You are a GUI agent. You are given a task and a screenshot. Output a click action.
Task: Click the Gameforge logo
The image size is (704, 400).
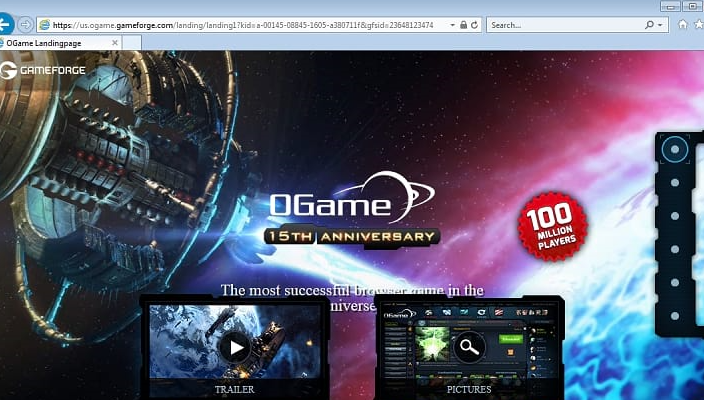tap(42, 70)
